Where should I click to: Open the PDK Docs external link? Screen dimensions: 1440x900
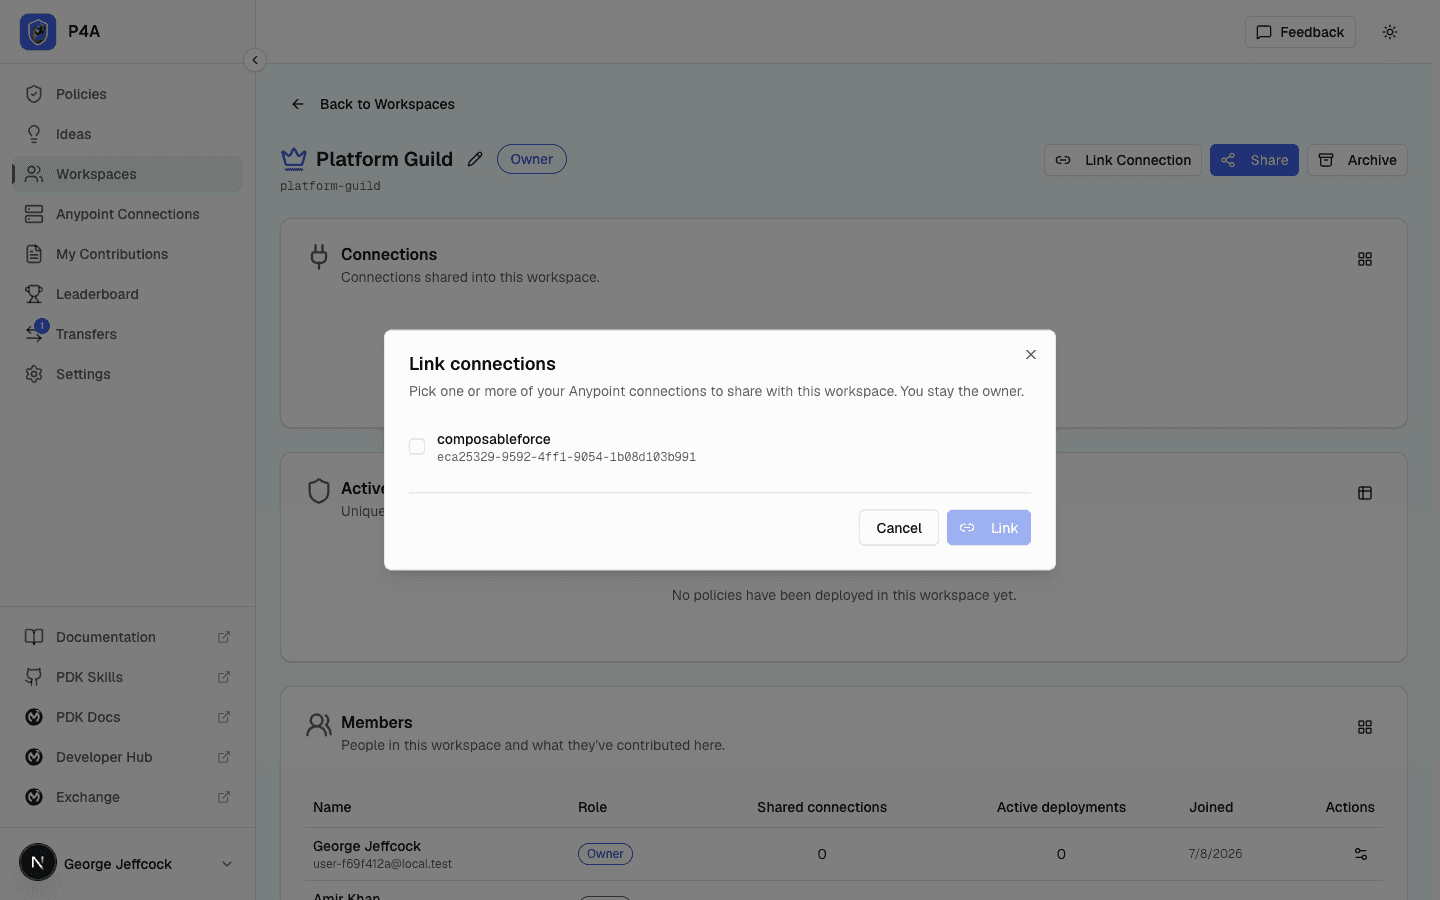tap(128, 717)
